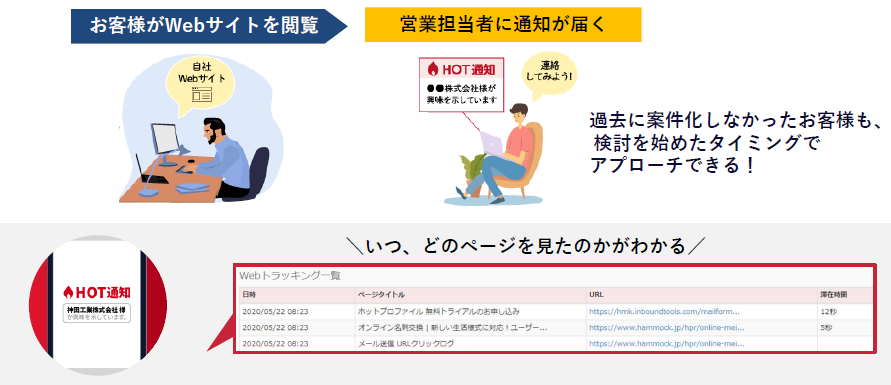891x385 pixels.
Task: Open the URL link in the メール送信 URLクリックログ row
Action: point(667,344)
